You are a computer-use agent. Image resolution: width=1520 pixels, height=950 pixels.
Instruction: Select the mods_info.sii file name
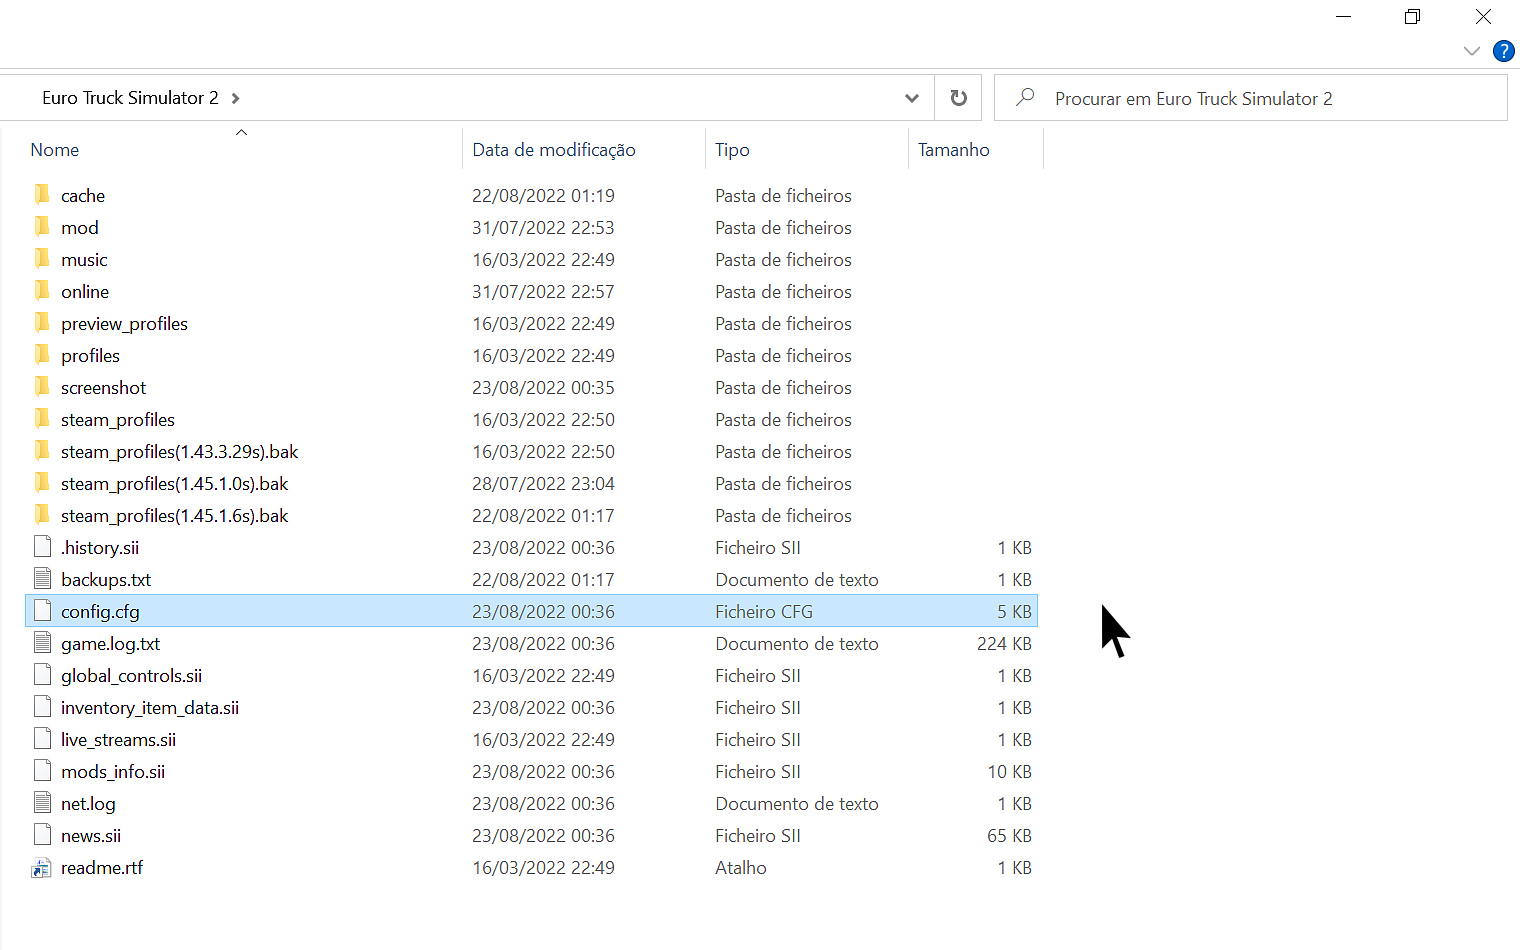pos(113,772)
